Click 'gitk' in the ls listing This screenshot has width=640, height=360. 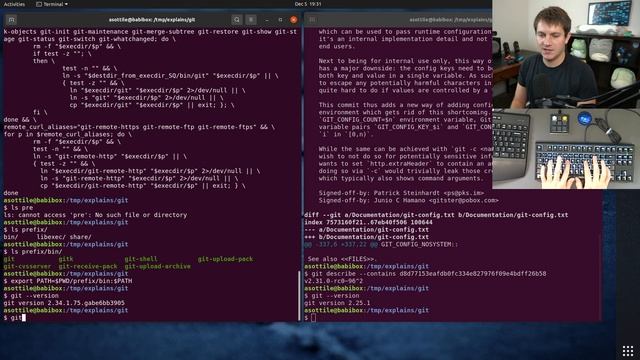(66, 259)
